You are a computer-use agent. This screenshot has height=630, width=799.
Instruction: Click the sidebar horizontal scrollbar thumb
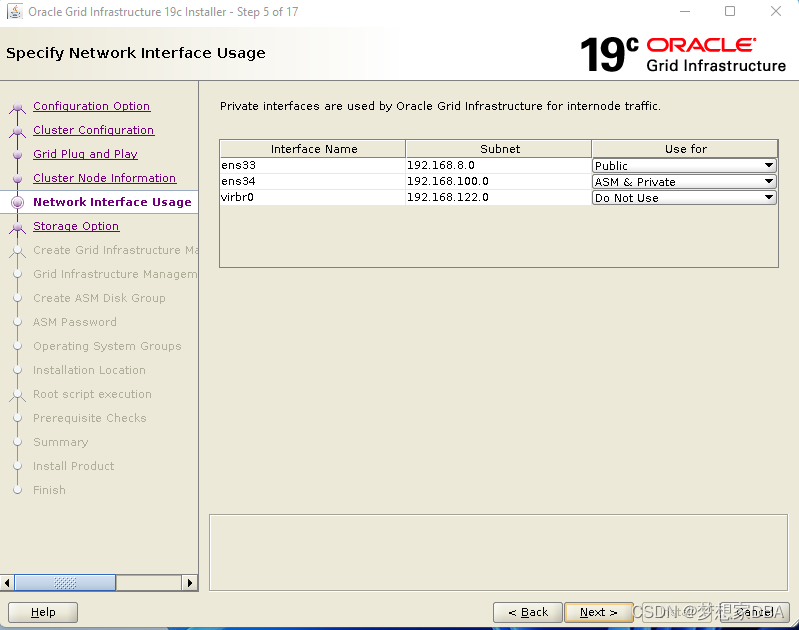click(65, 583)
